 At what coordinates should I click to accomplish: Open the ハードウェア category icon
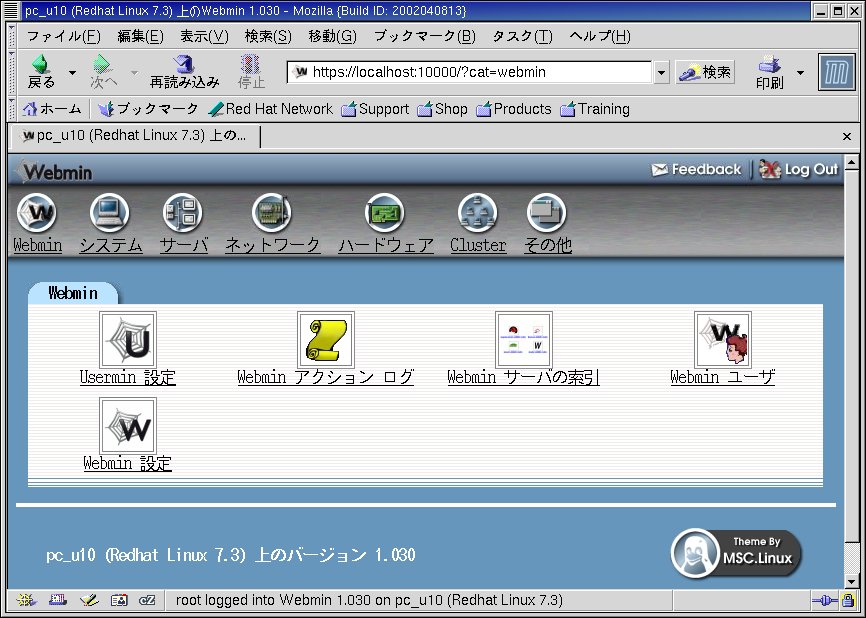(385, 213)
